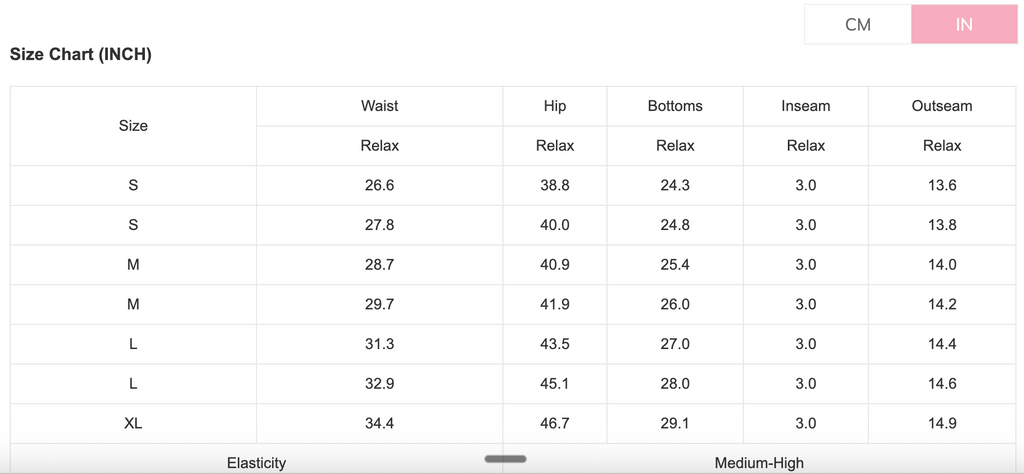The height and width of the screenshot is (474, 1024).
Task: Click the Medium-High elasticity value
Action: pos(760,464)
